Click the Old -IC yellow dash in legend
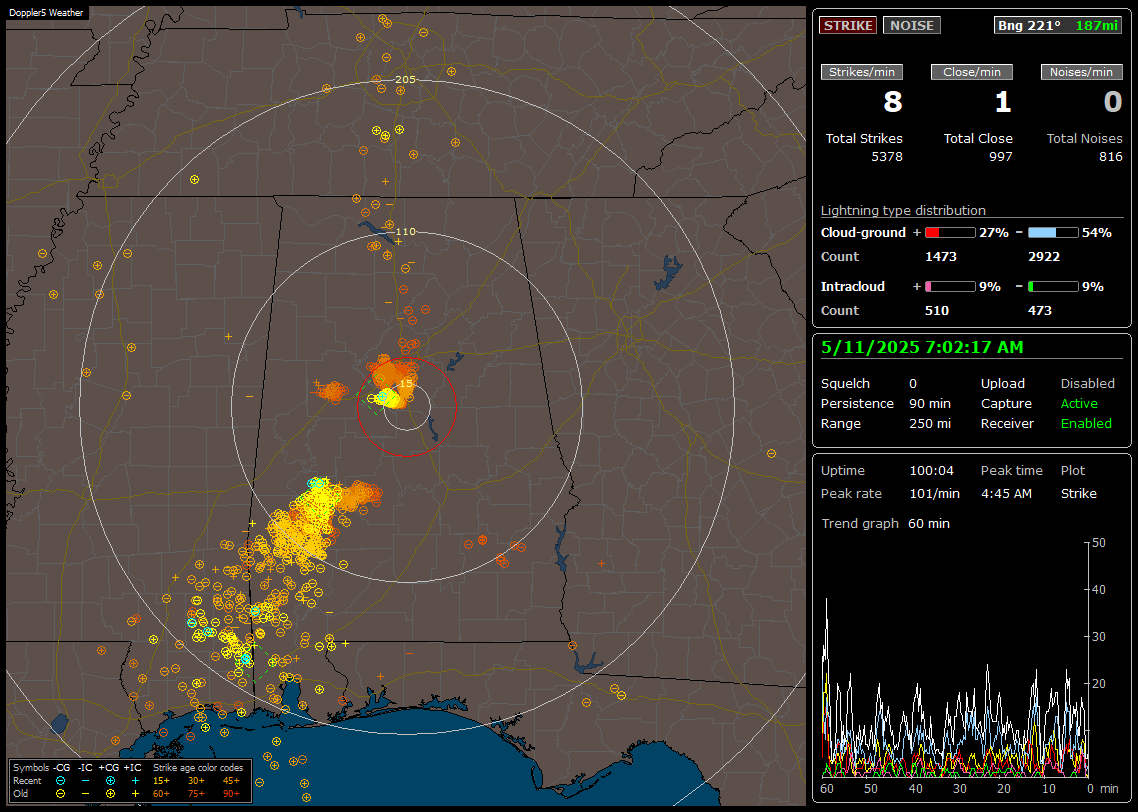The width and height of the screenshot is (1138, 812). tap(86, 794)
